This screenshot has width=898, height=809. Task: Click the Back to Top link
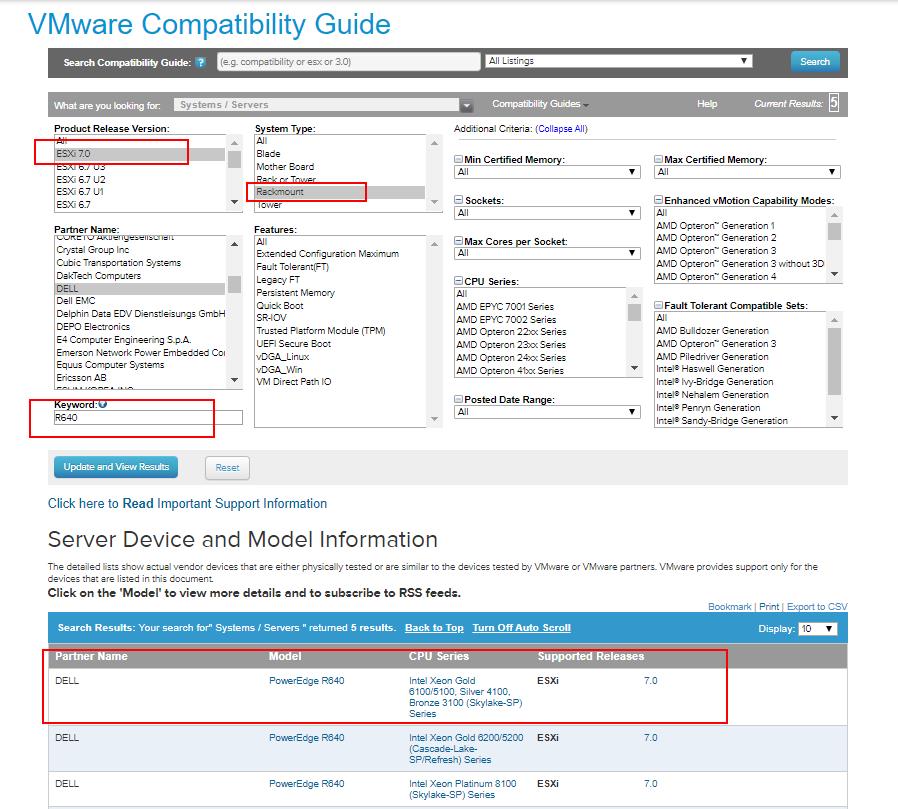tap(434, 628)
